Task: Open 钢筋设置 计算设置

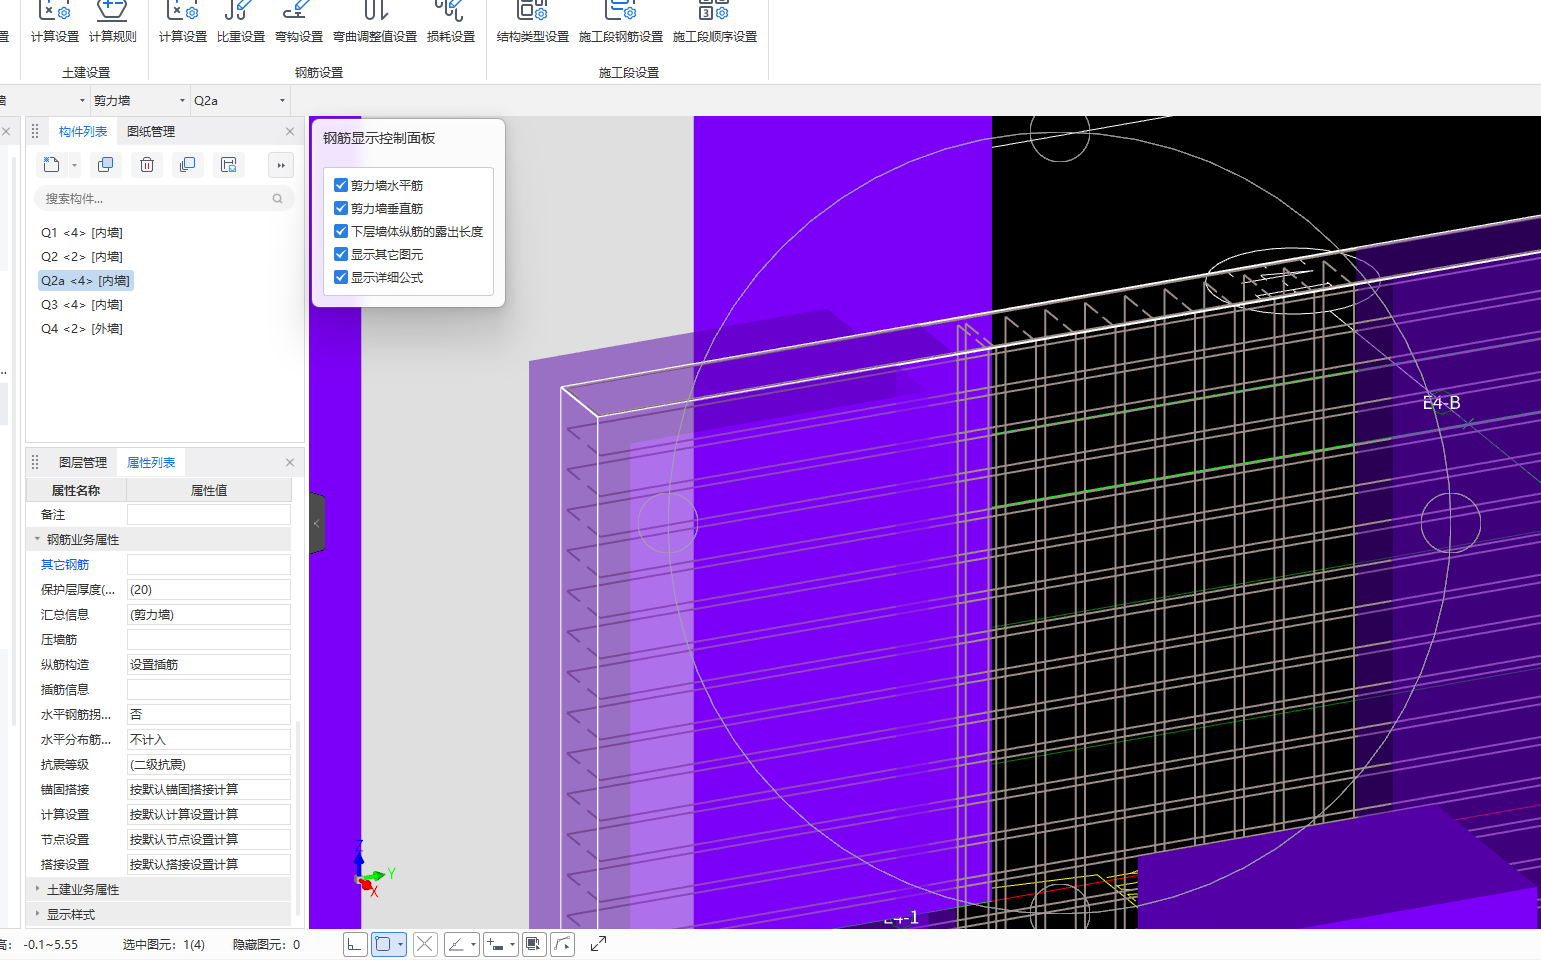Action: 182,22
